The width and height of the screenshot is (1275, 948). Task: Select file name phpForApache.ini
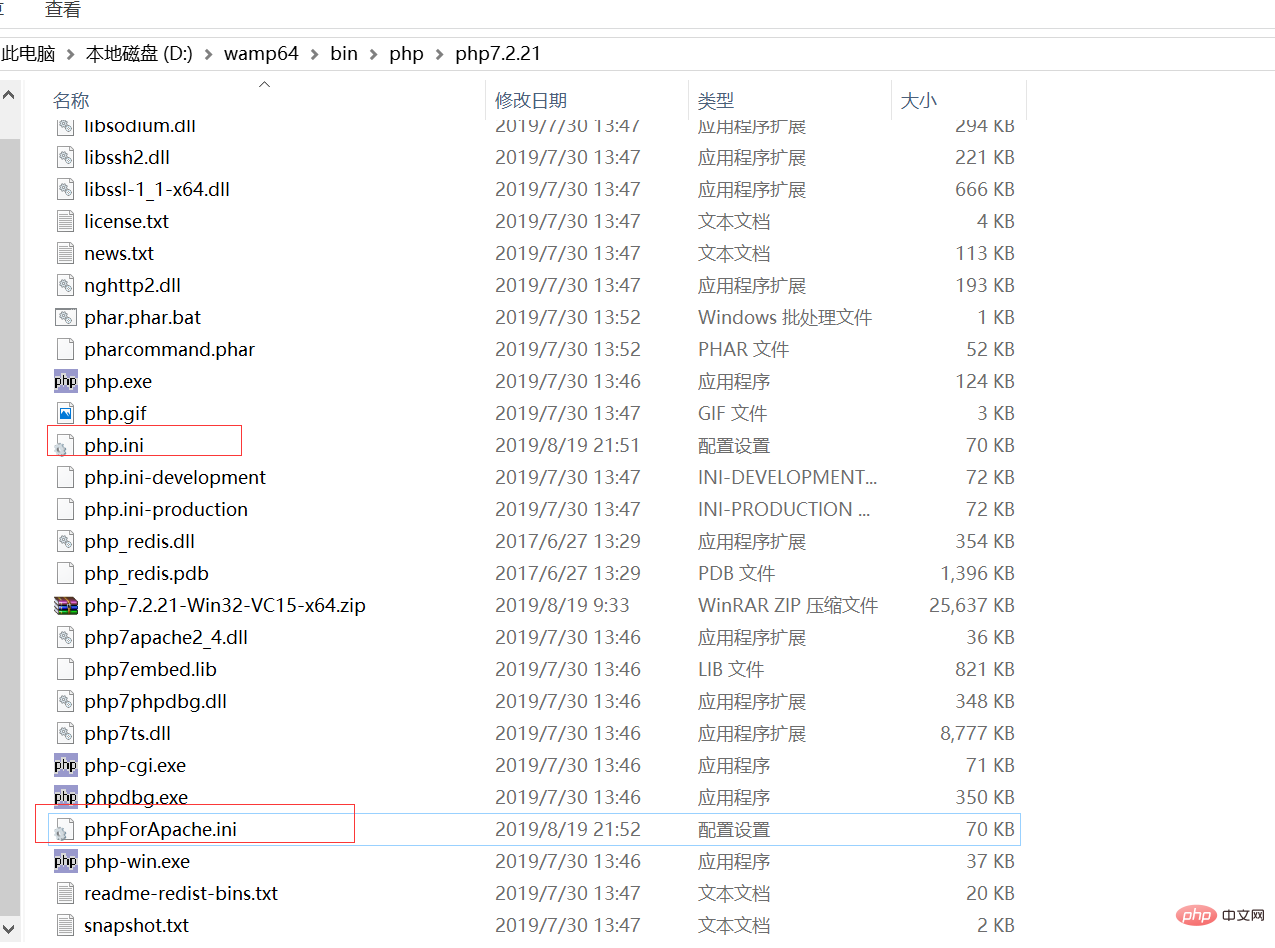coord(161,829)
